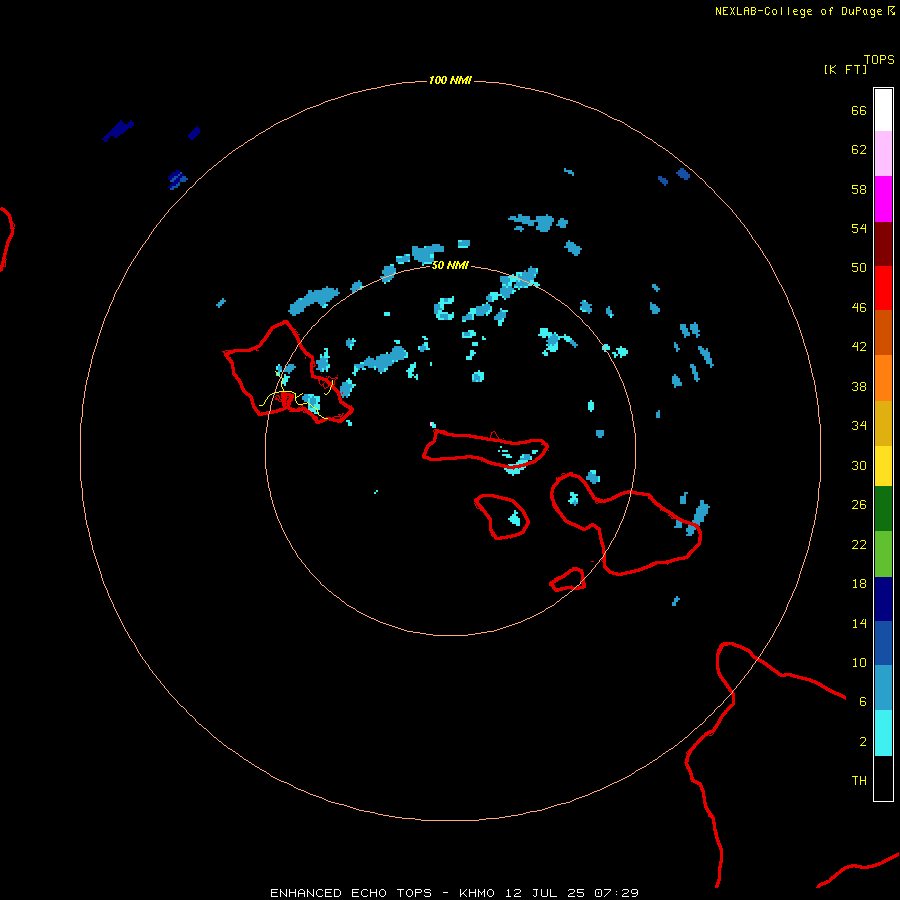Click the light green 26 kft swatch
The width and height of the screenshot is (900, 900).
[x=883, y=554]
